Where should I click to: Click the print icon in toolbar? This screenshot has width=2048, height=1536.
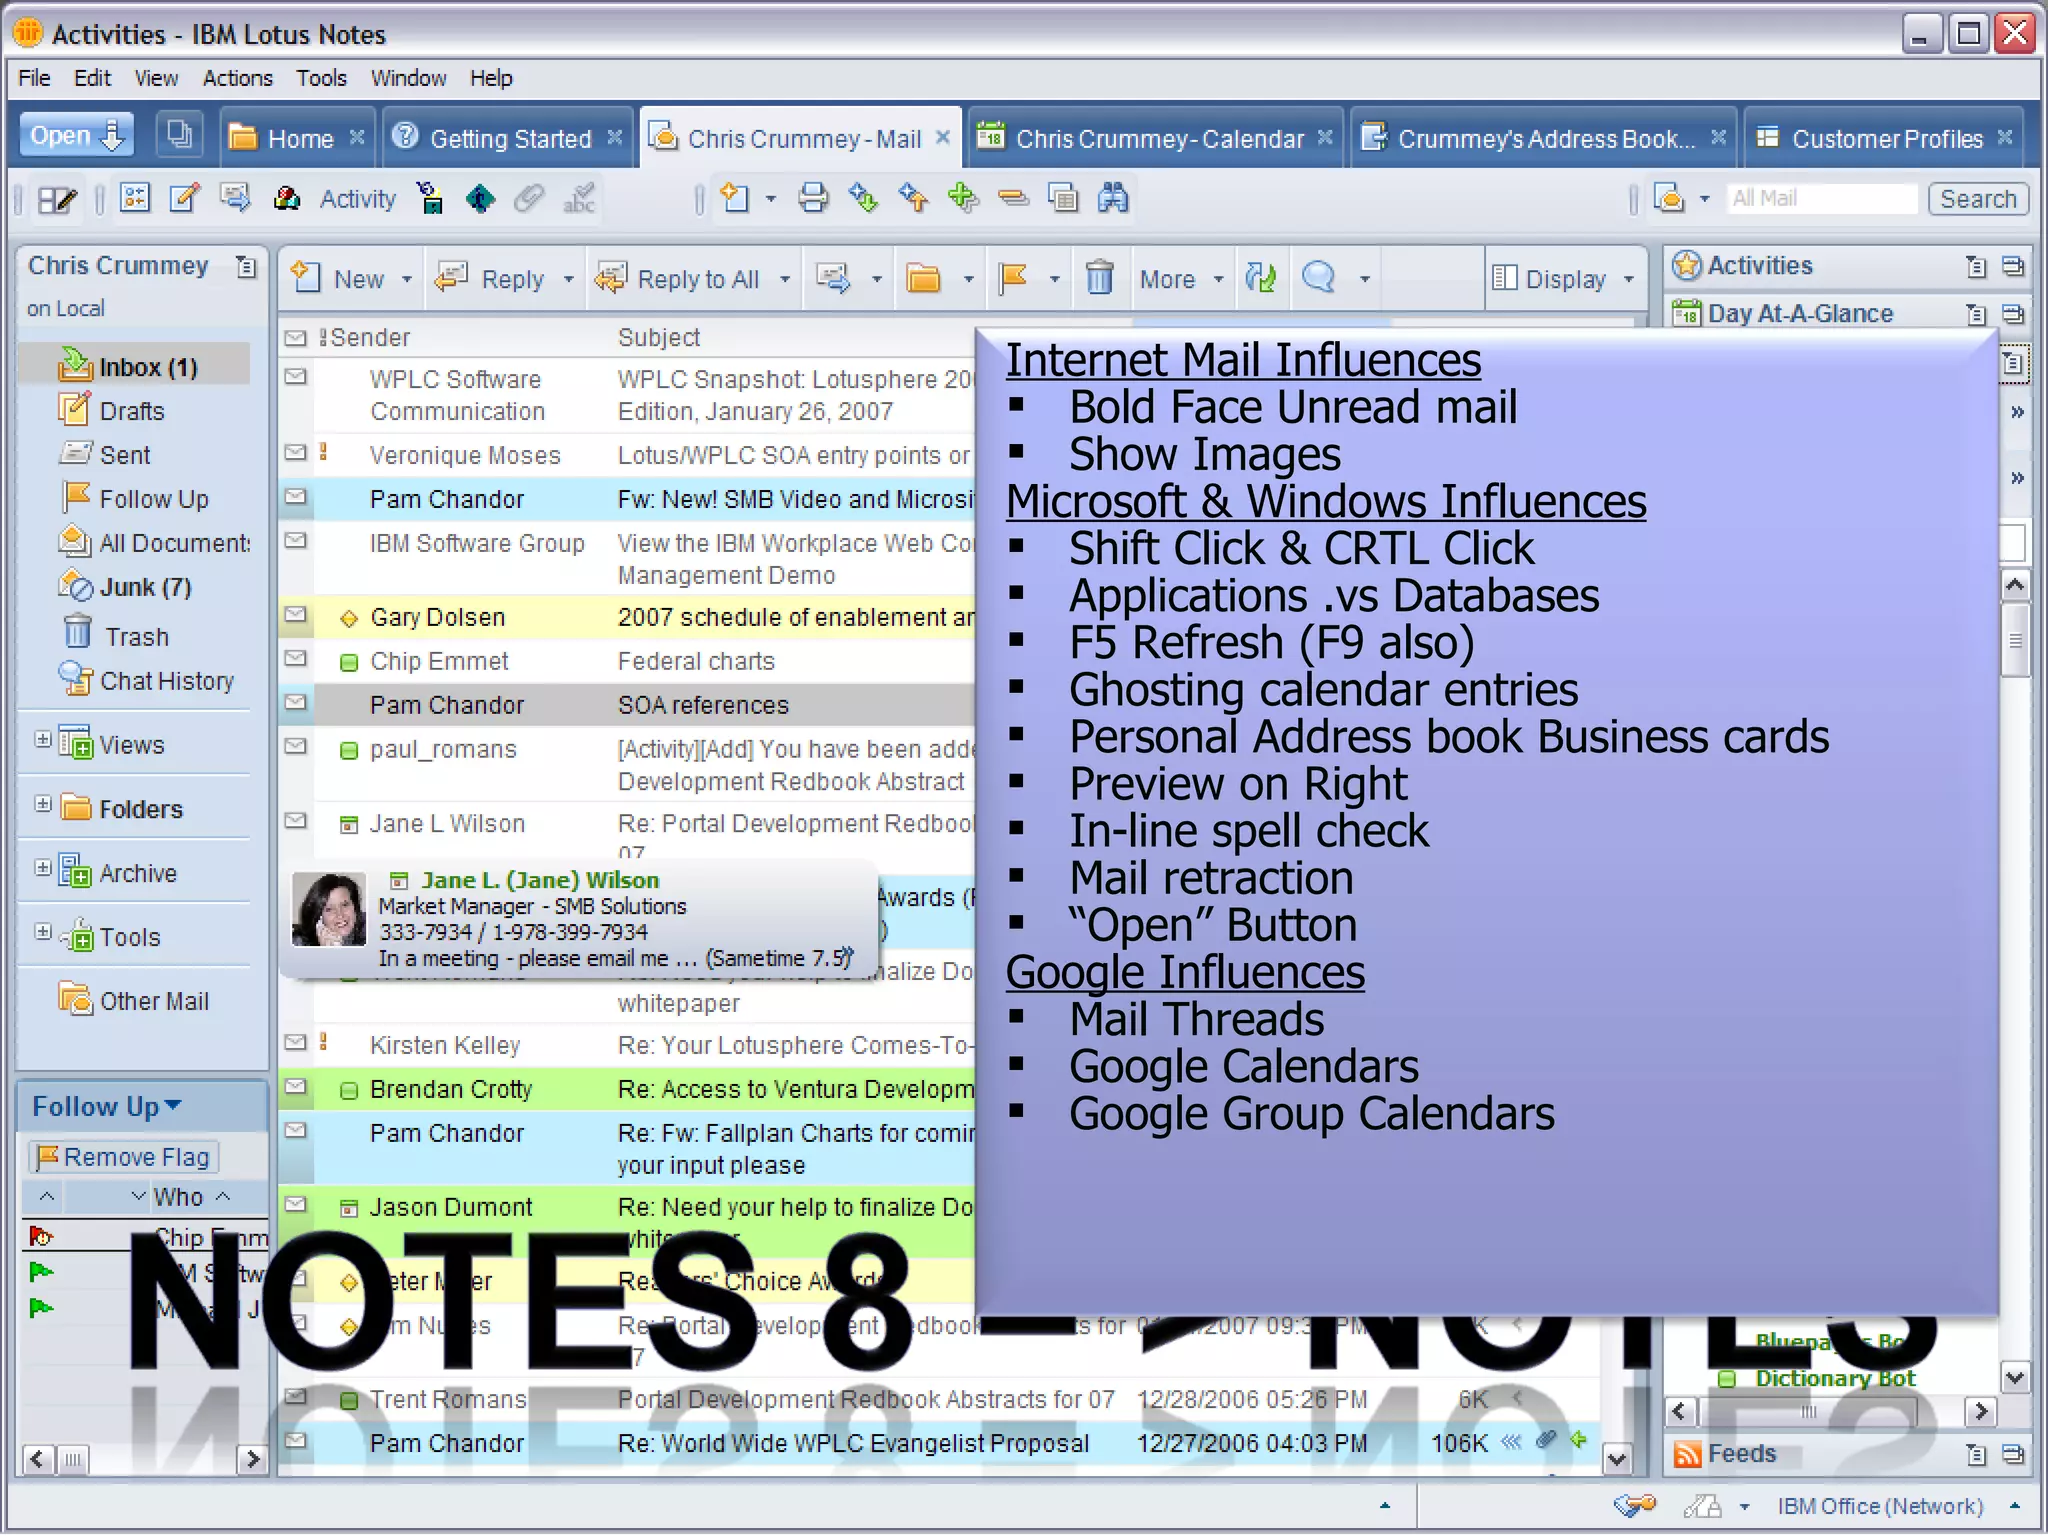click(812, 198)
